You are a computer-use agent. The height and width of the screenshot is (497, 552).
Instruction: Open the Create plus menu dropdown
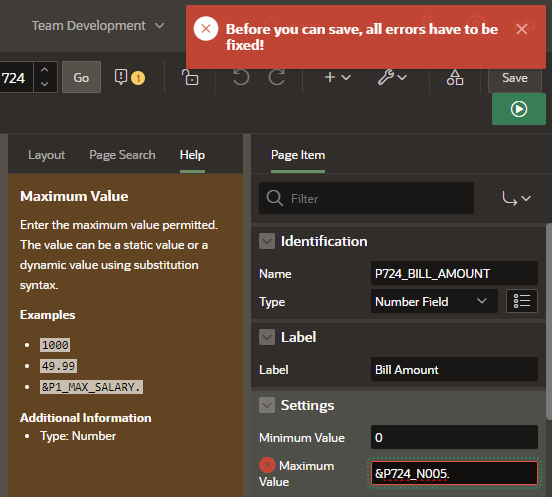click(x=337, y=77)
